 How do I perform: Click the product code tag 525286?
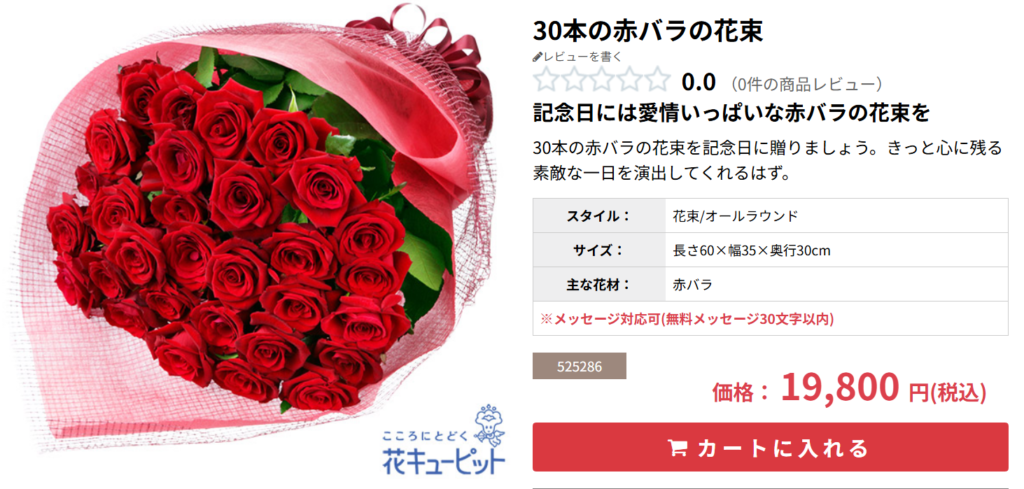coord(579,366)
